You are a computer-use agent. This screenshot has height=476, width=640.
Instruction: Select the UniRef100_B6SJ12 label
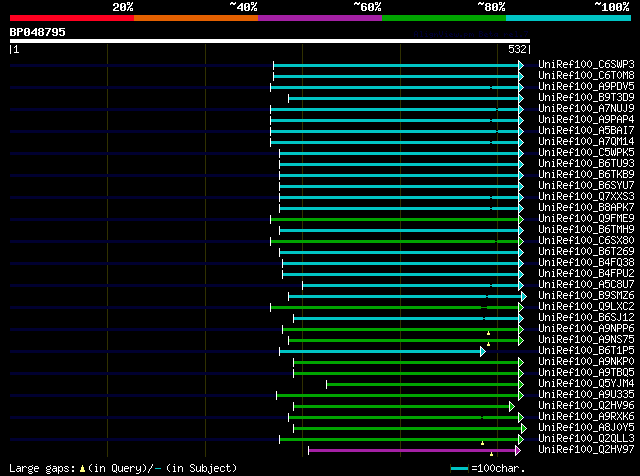coord(586,318)
